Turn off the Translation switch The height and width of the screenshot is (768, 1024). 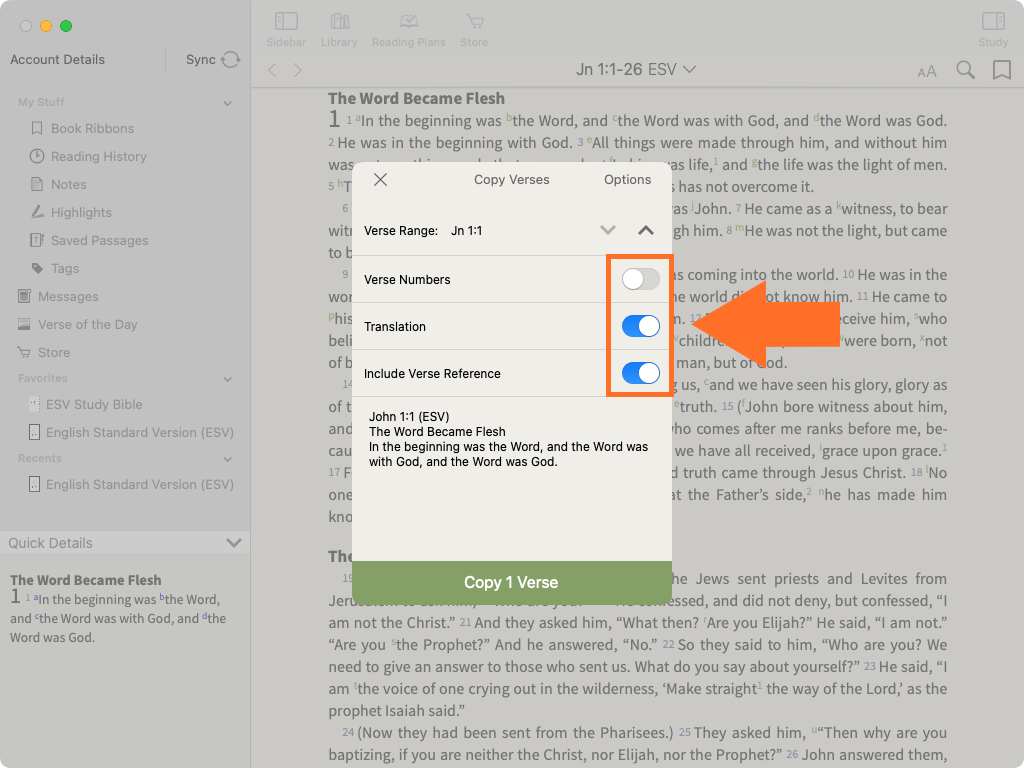coord(640,326)
